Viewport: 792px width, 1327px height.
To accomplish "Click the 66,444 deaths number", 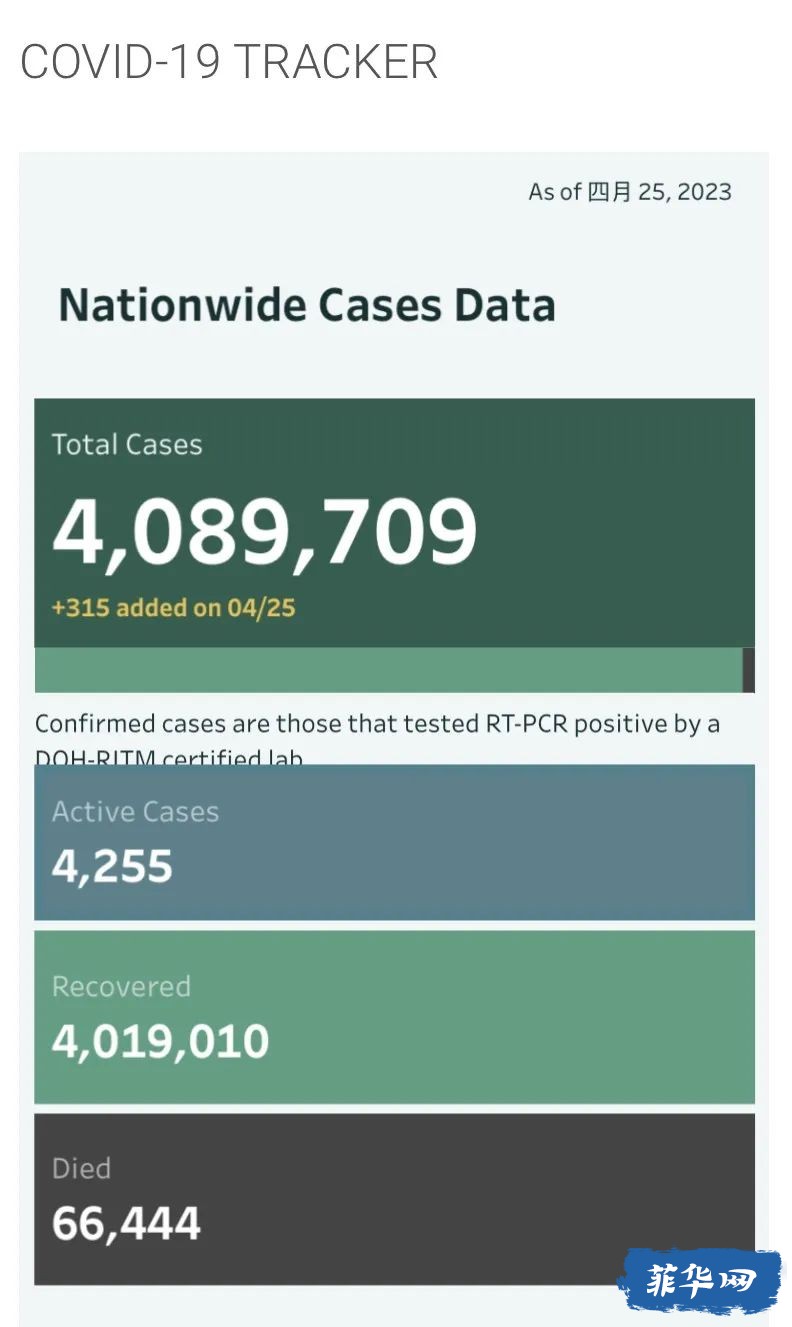I will [x=126, y=1224].
